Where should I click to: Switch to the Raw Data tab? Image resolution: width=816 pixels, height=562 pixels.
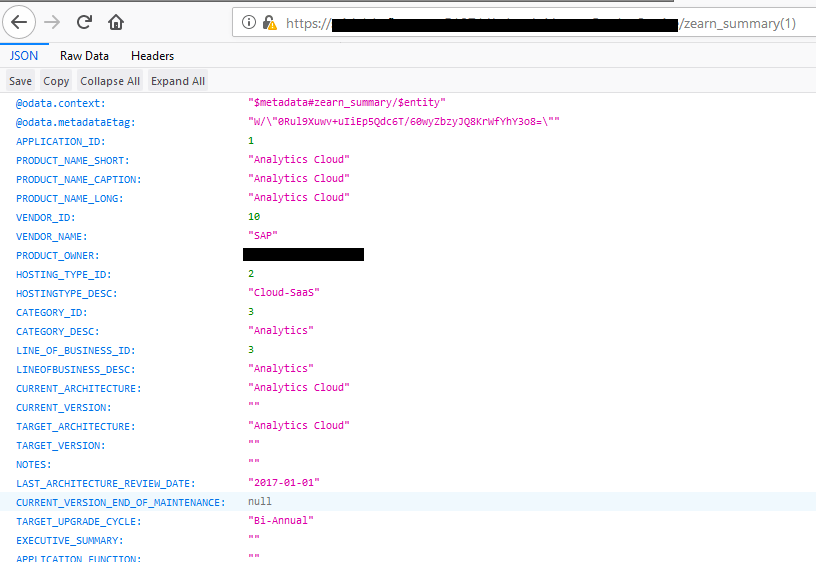[84, 56]
